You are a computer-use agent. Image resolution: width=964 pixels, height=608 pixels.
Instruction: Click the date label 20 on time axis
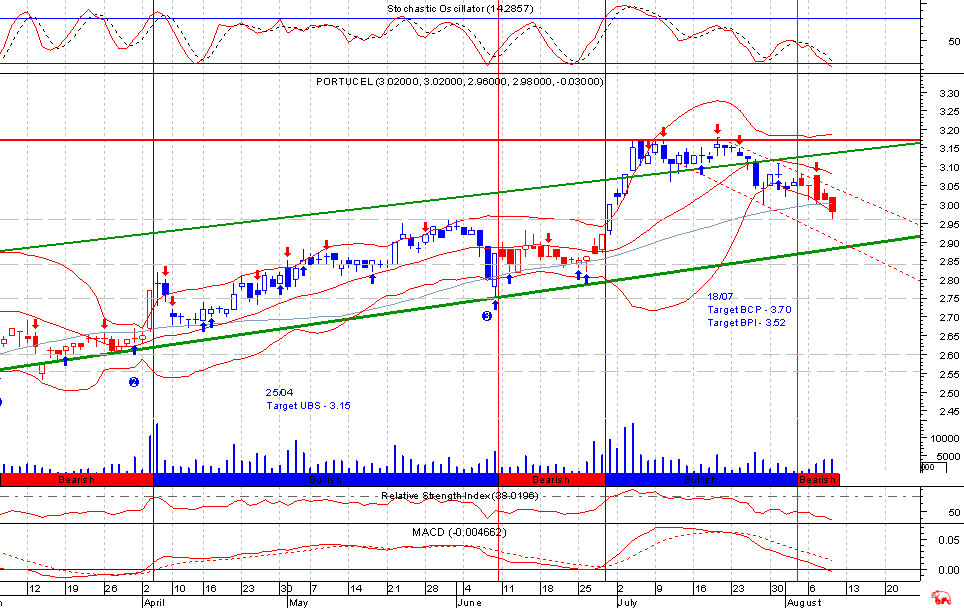892,589
